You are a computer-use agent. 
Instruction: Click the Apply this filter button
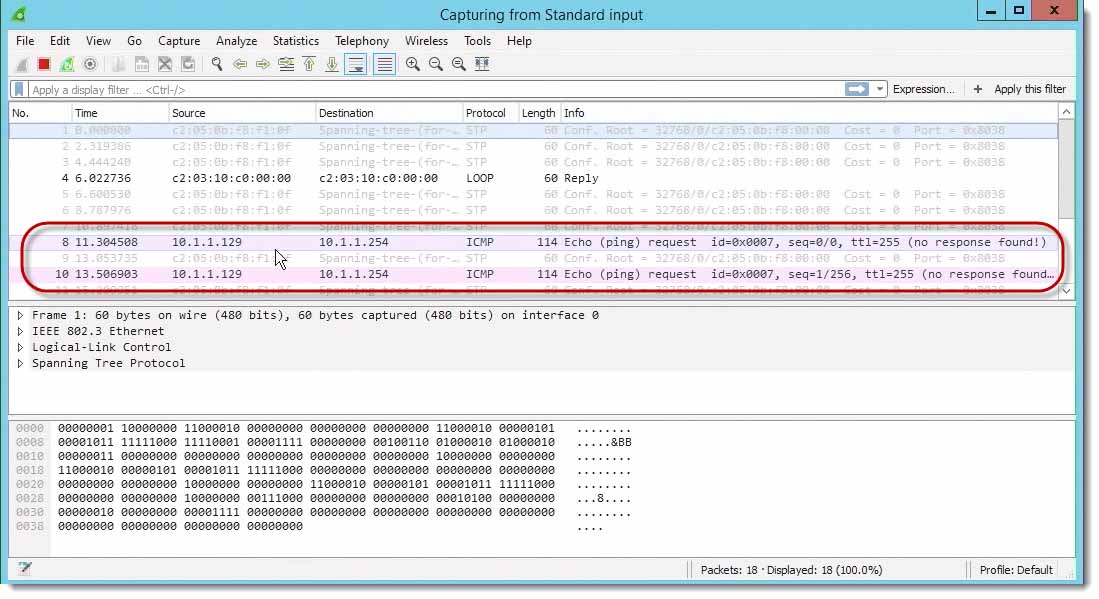[x=1030, y=89]
